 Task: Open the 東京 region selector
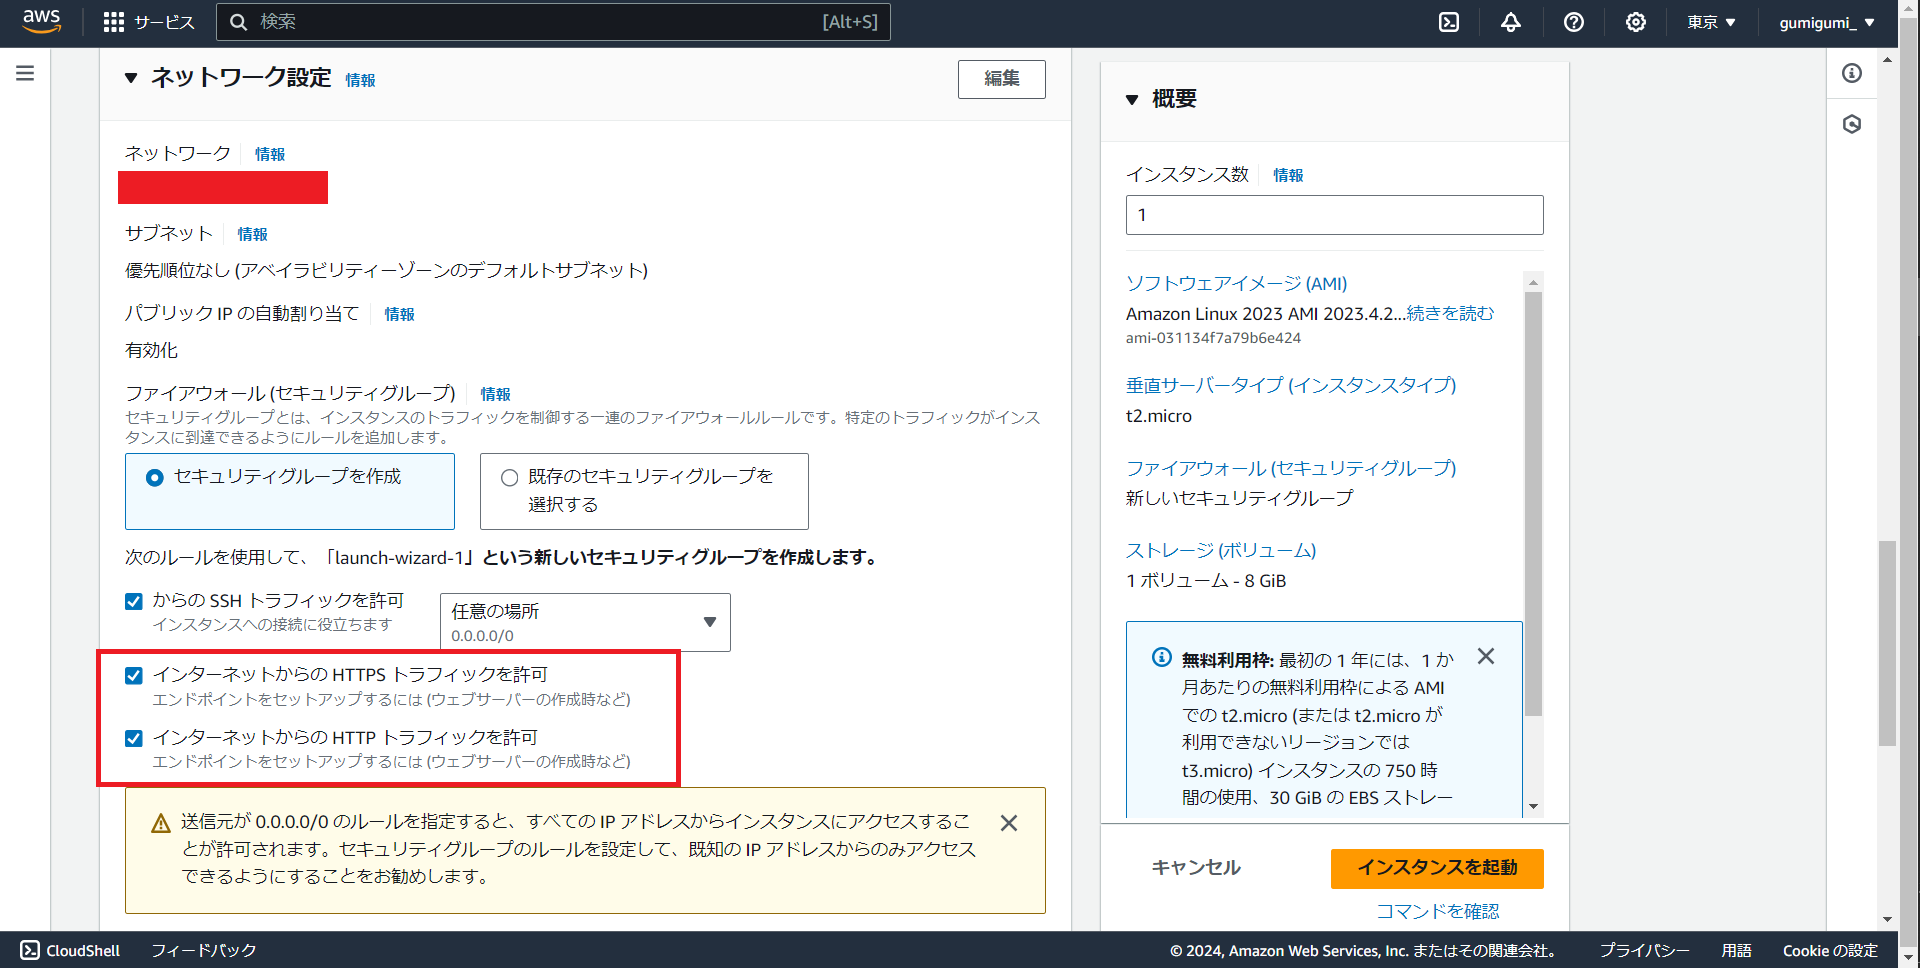(1710, 22)
